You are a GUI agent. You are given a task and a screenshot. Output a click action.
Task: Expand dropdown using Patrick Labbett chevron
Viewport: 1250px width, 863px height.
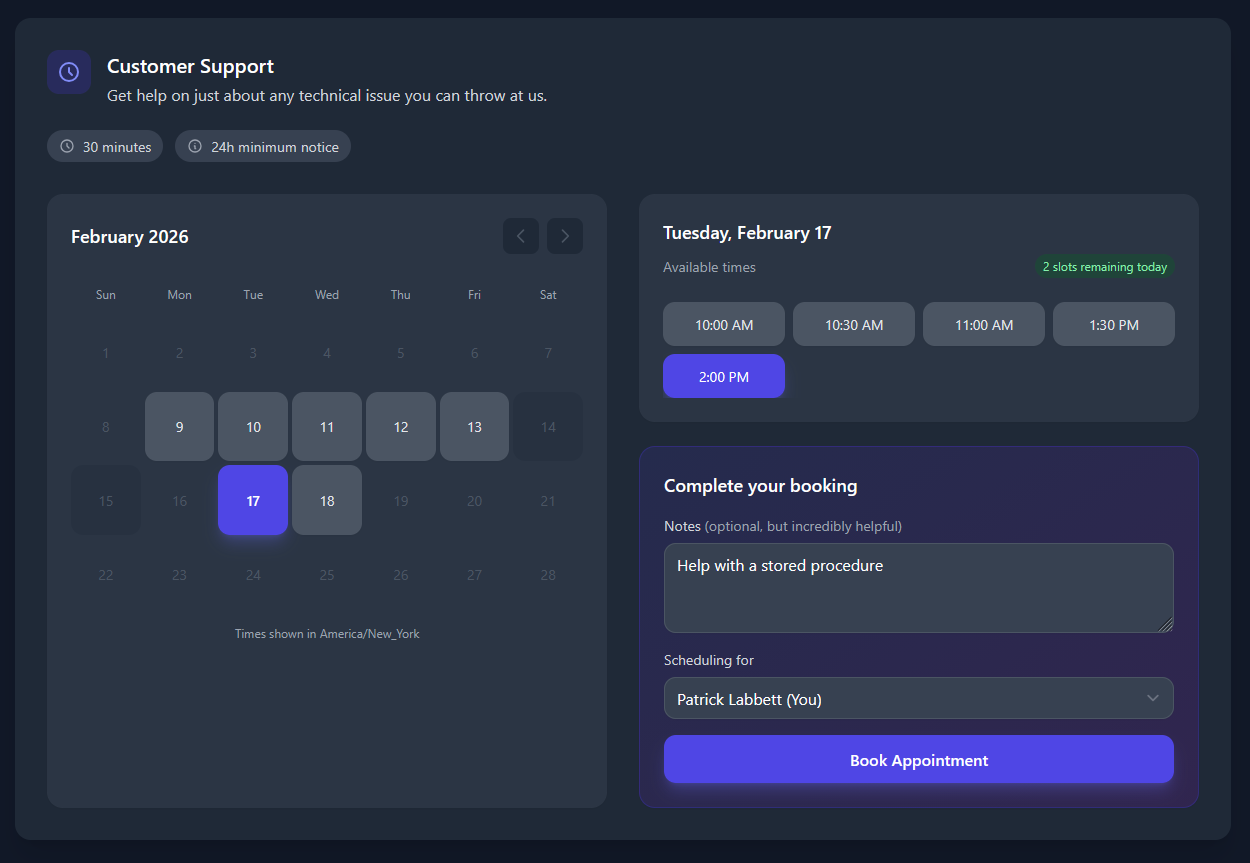(x=1153, y=698)
